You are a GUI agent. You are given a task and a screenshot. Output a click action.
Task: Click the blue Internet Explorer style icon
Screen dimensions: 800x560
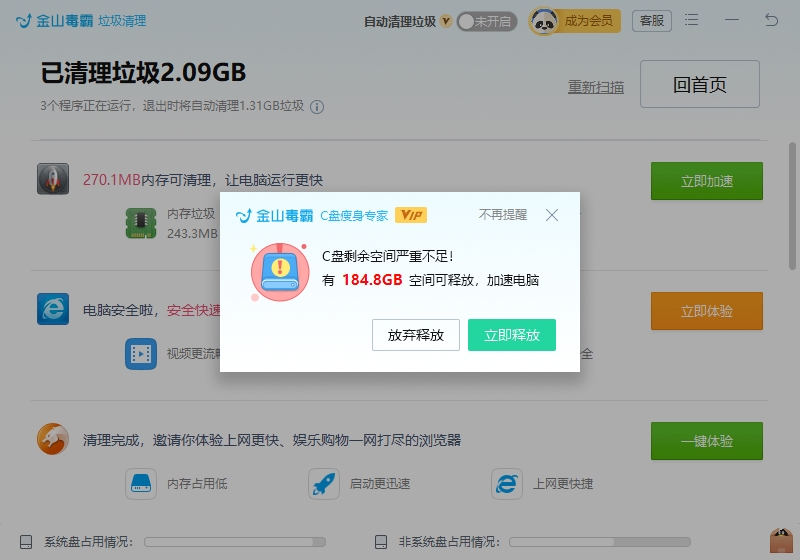[53, 309]
